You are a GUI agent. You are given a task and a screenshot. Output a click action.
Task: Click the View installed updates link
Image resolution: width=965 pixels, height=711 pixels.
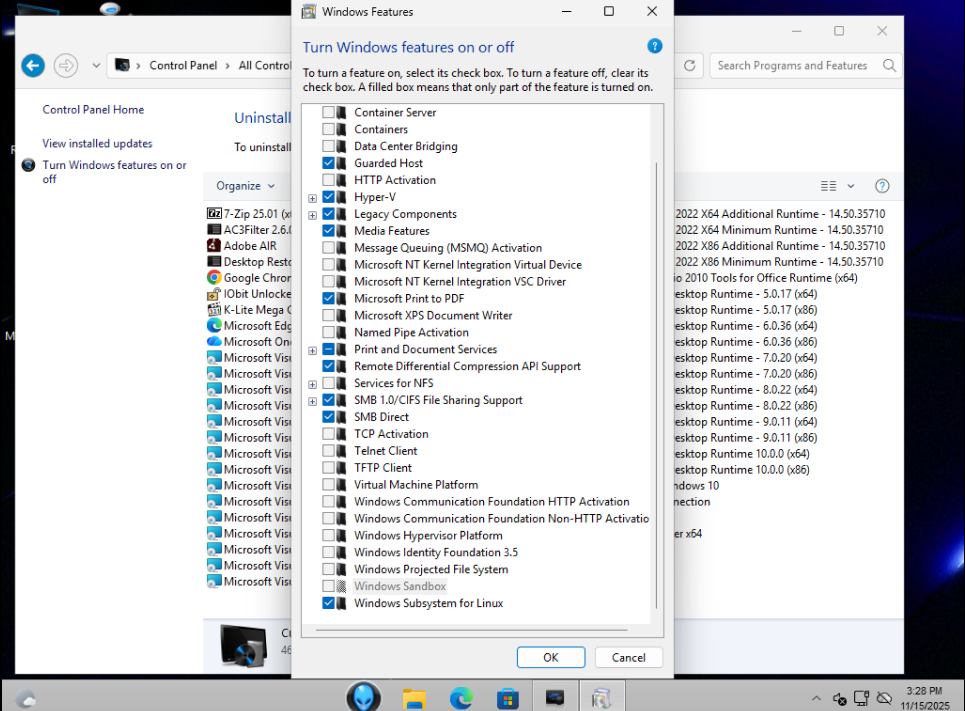(x=97, y=144)
